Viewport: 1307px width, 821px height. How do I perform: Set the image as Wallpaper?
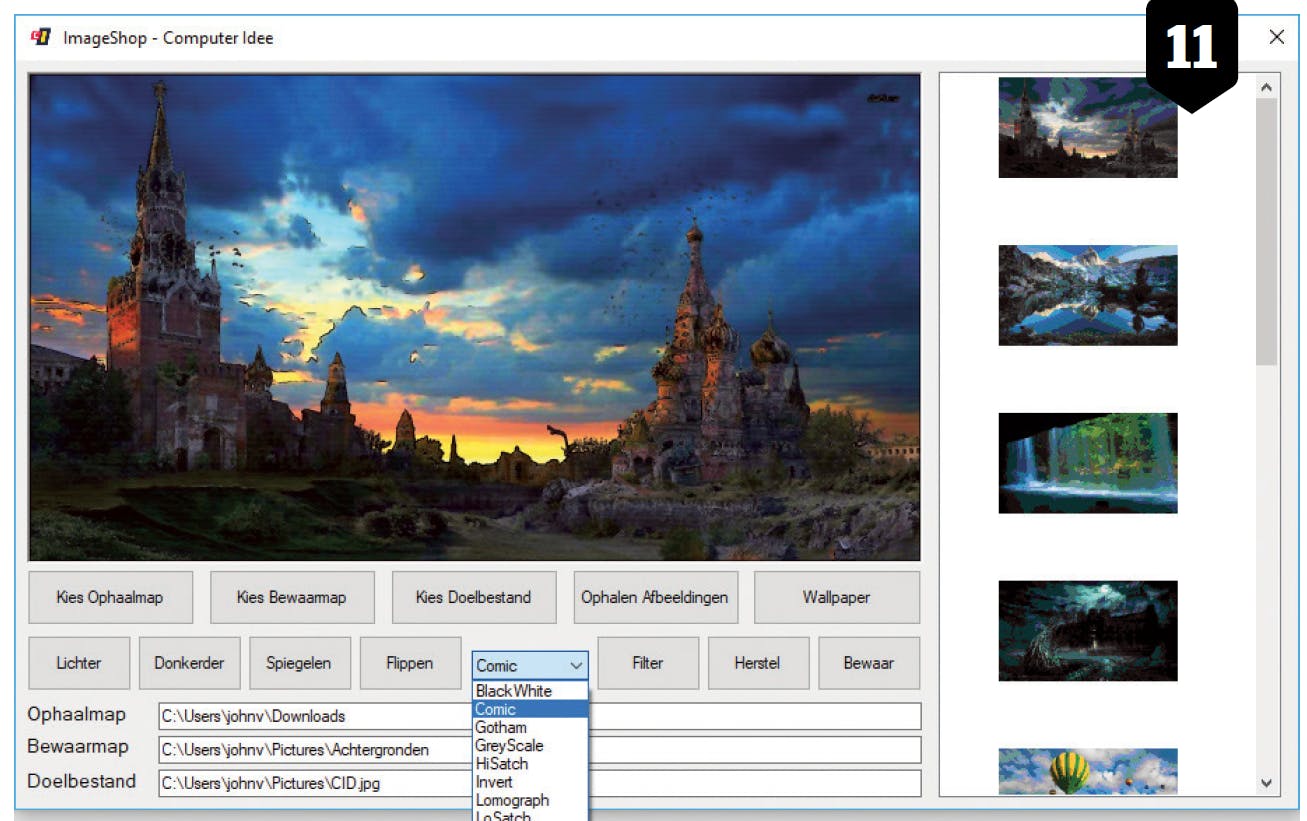pyautogui.click(x=838, y=596)
